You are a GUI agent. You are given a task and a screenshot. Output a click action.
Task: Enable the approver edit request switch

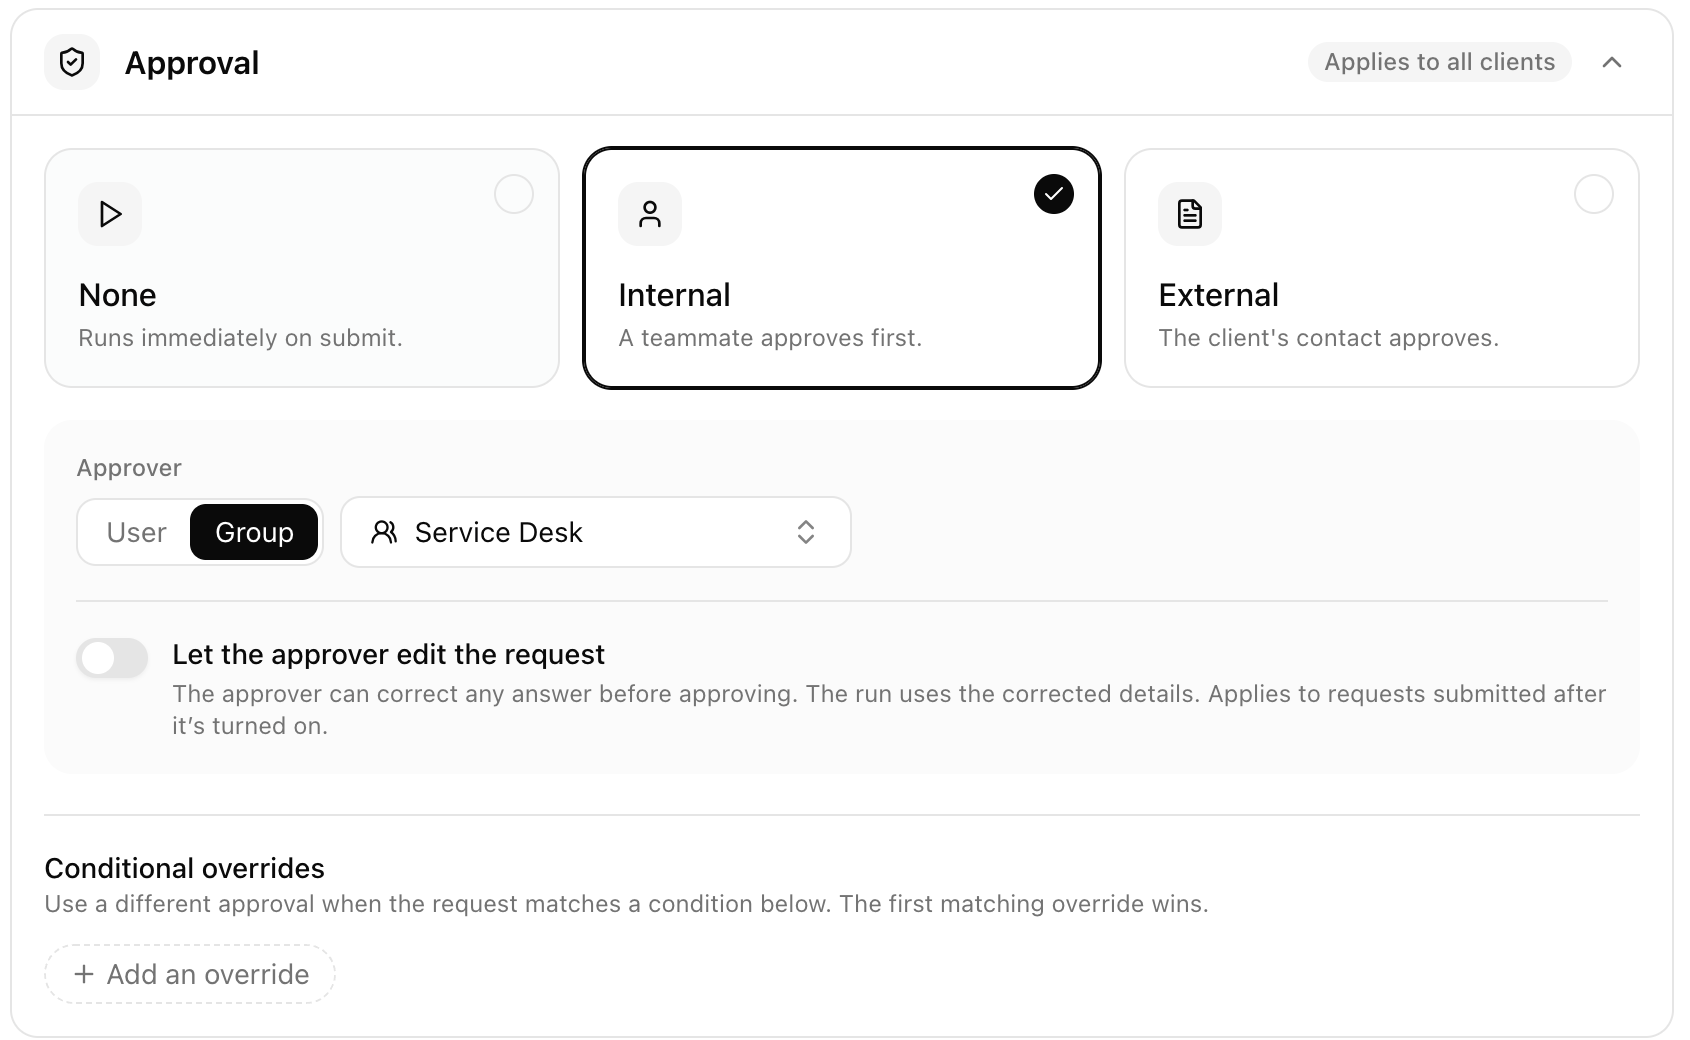pos(112,658)
